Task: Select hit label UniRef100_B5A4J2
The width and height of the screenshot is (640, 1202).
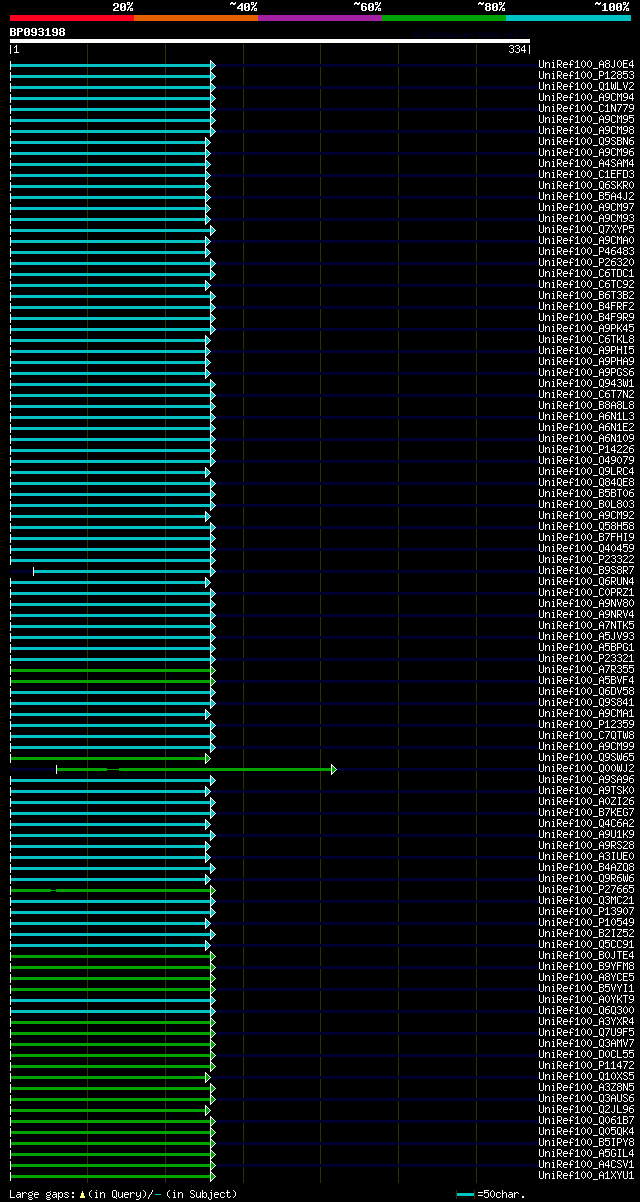Action: coord(586,196)
